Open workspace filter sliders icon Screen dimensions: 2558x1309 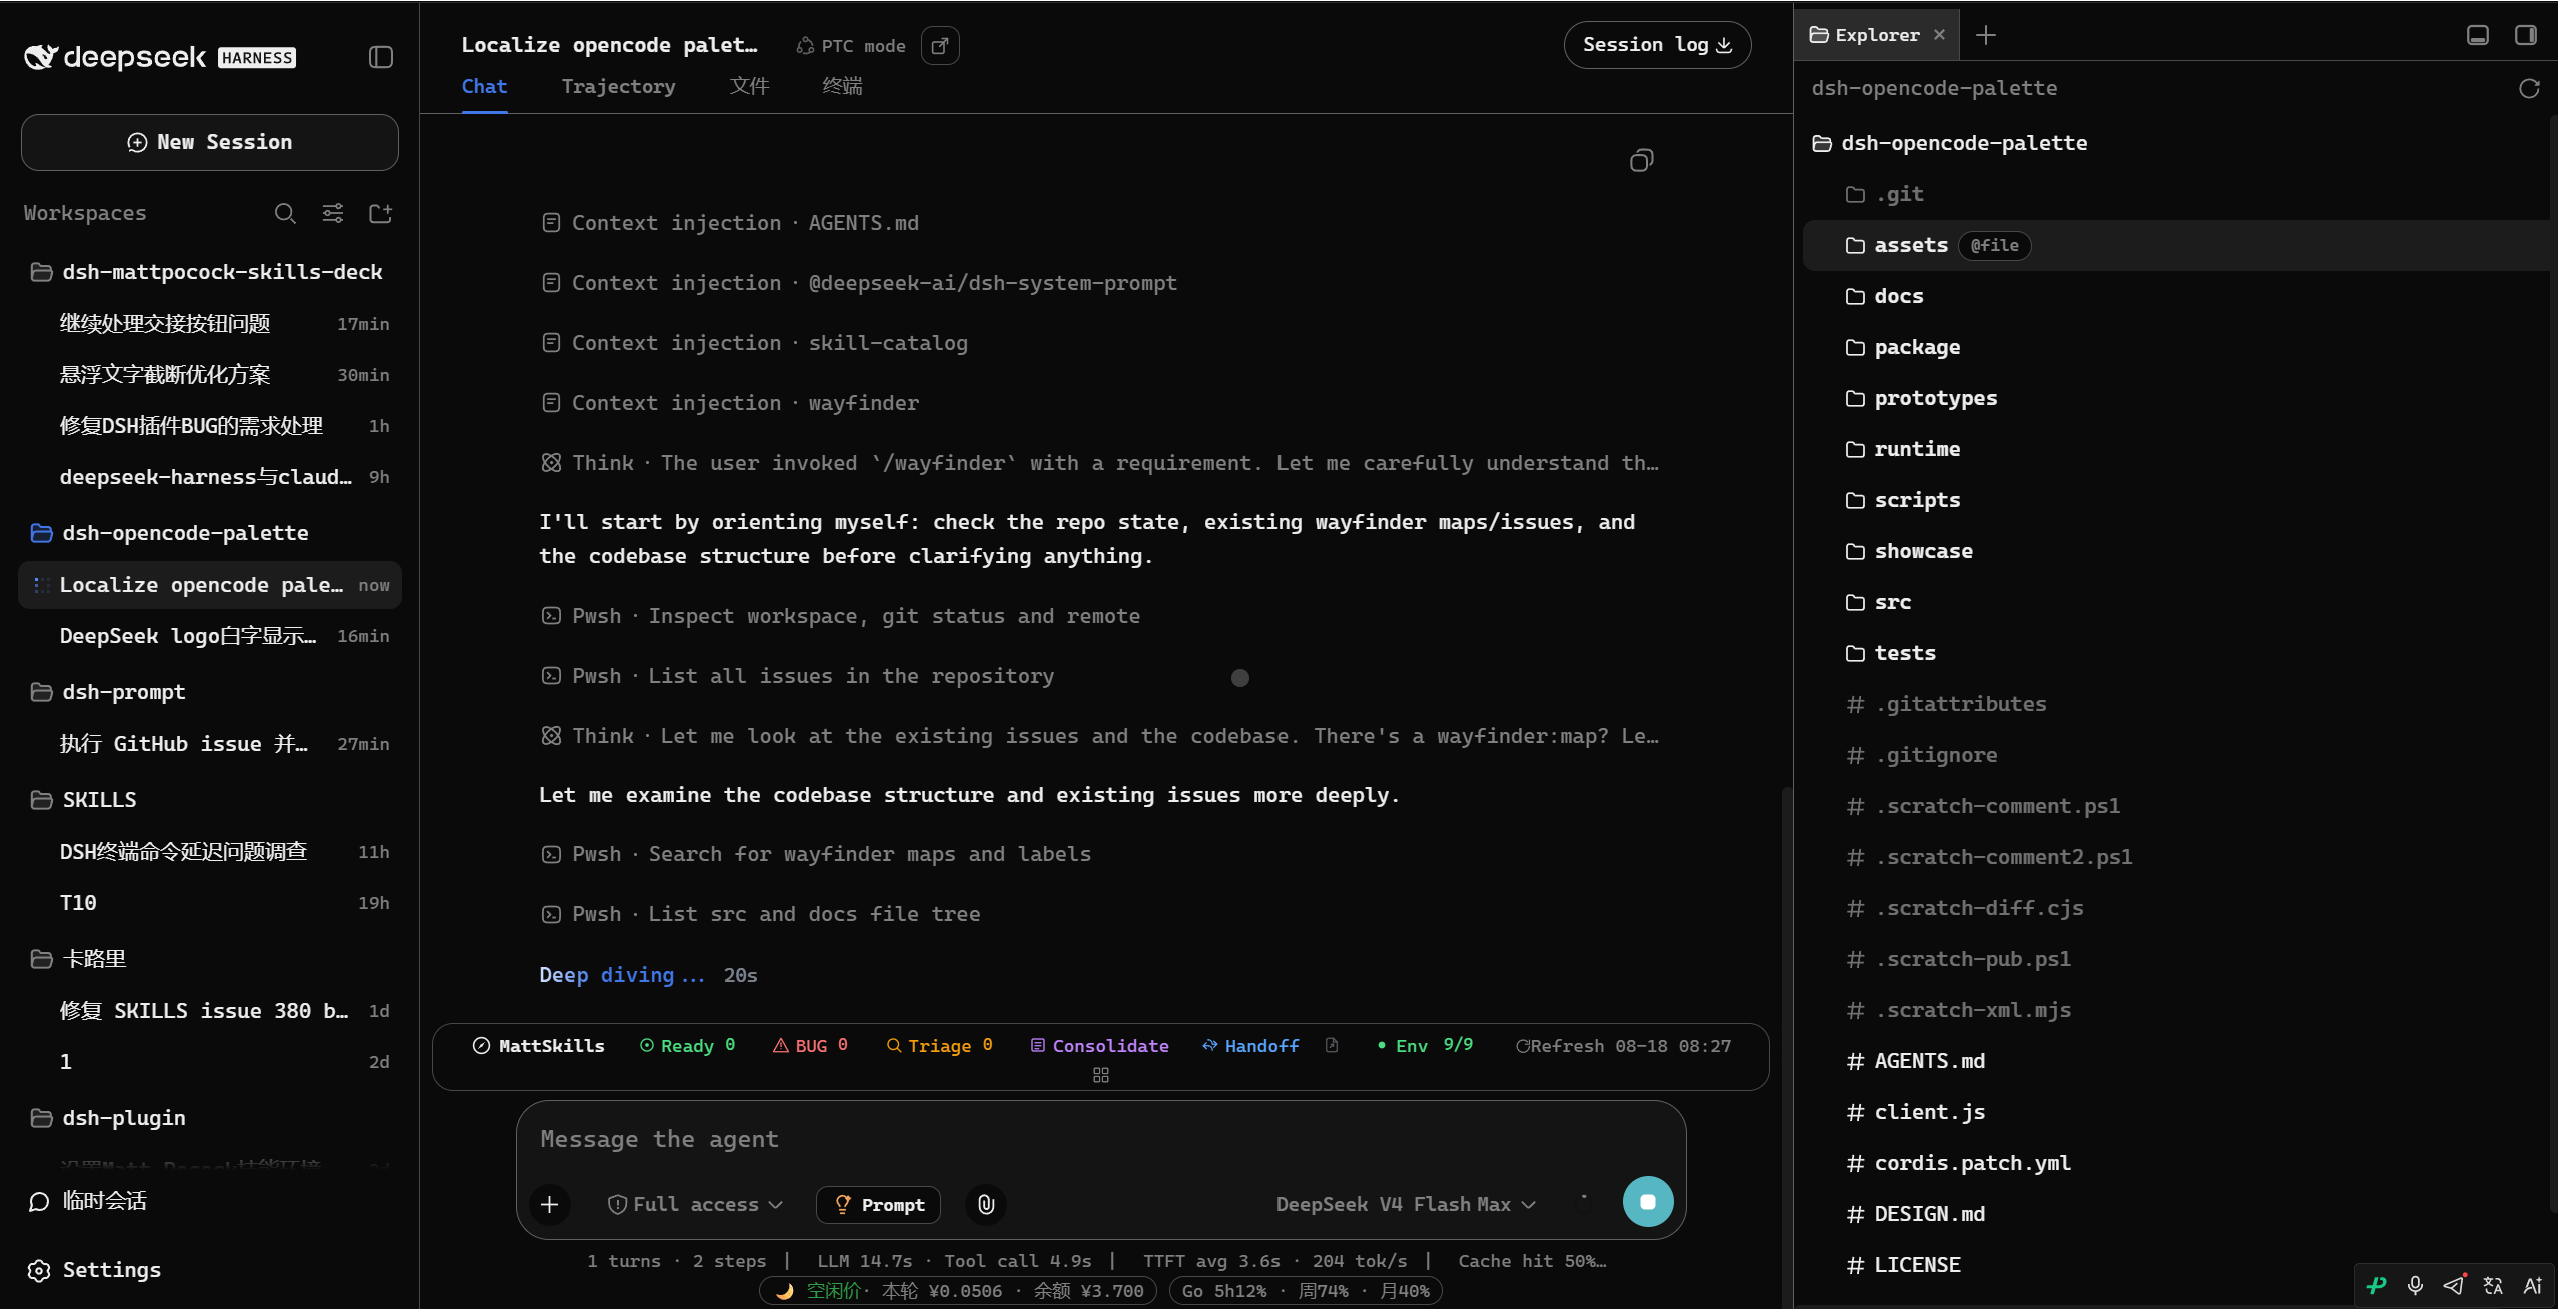(333, 213)
